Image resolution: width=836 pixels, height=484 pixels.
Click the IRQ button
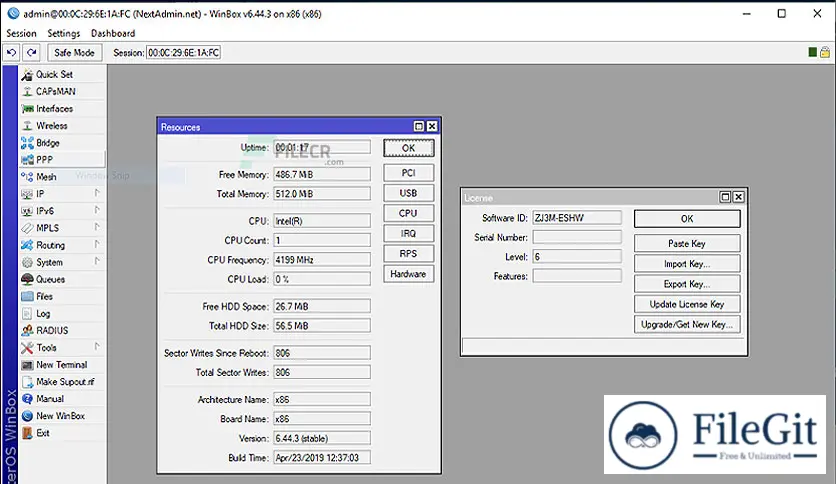(x=408, y=233)
